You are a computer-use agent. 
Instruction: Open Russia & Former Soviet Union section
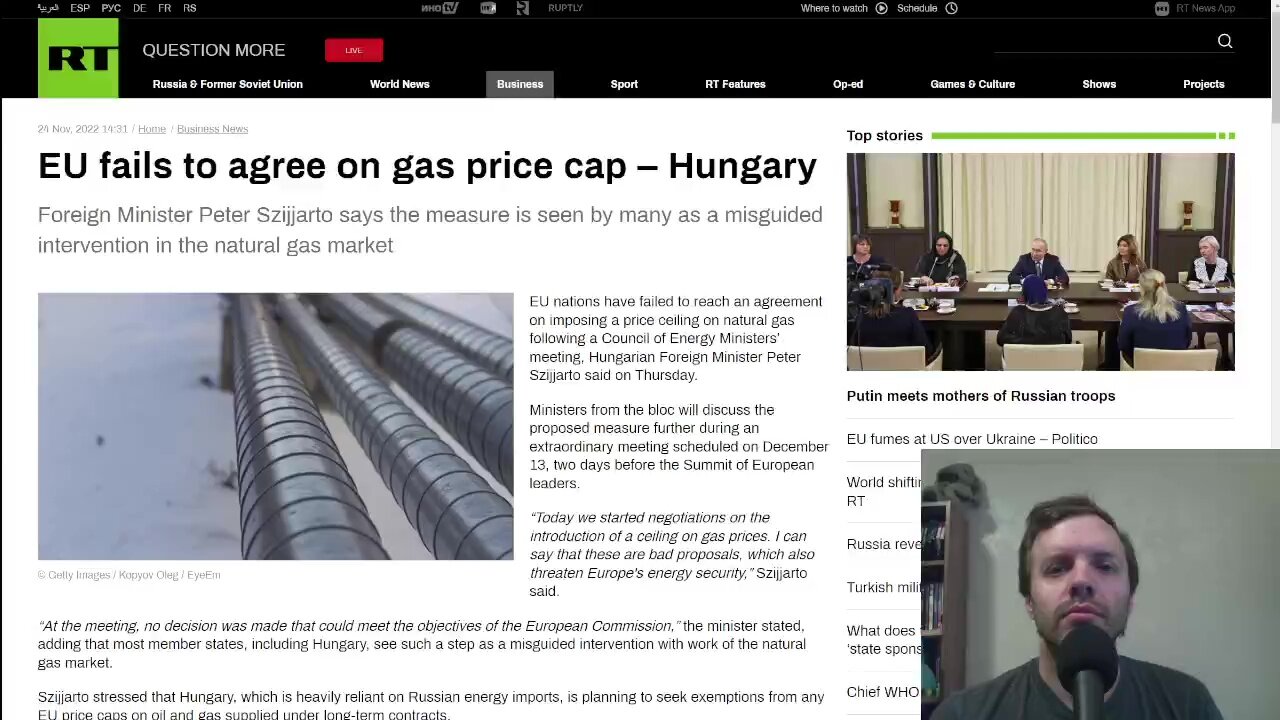(x=228, y=84)
